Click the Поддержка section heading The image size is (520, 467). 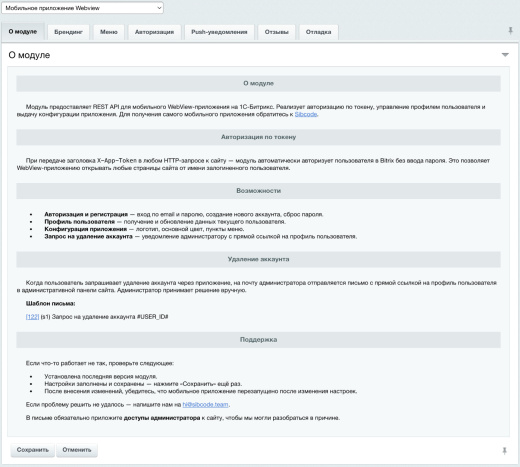point(258,340)
